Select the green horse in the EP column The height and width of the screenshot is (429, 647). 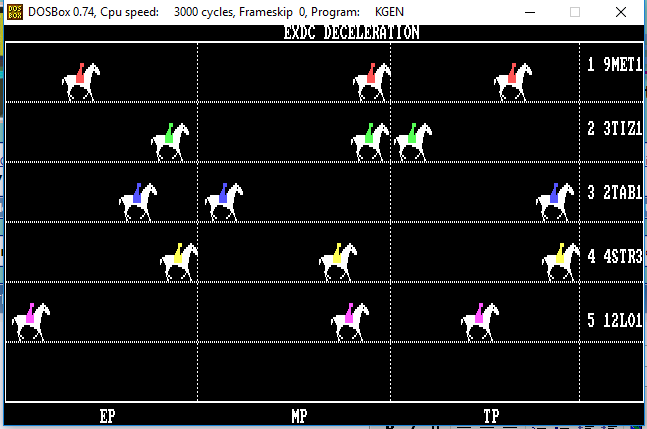tap(170, 142)
